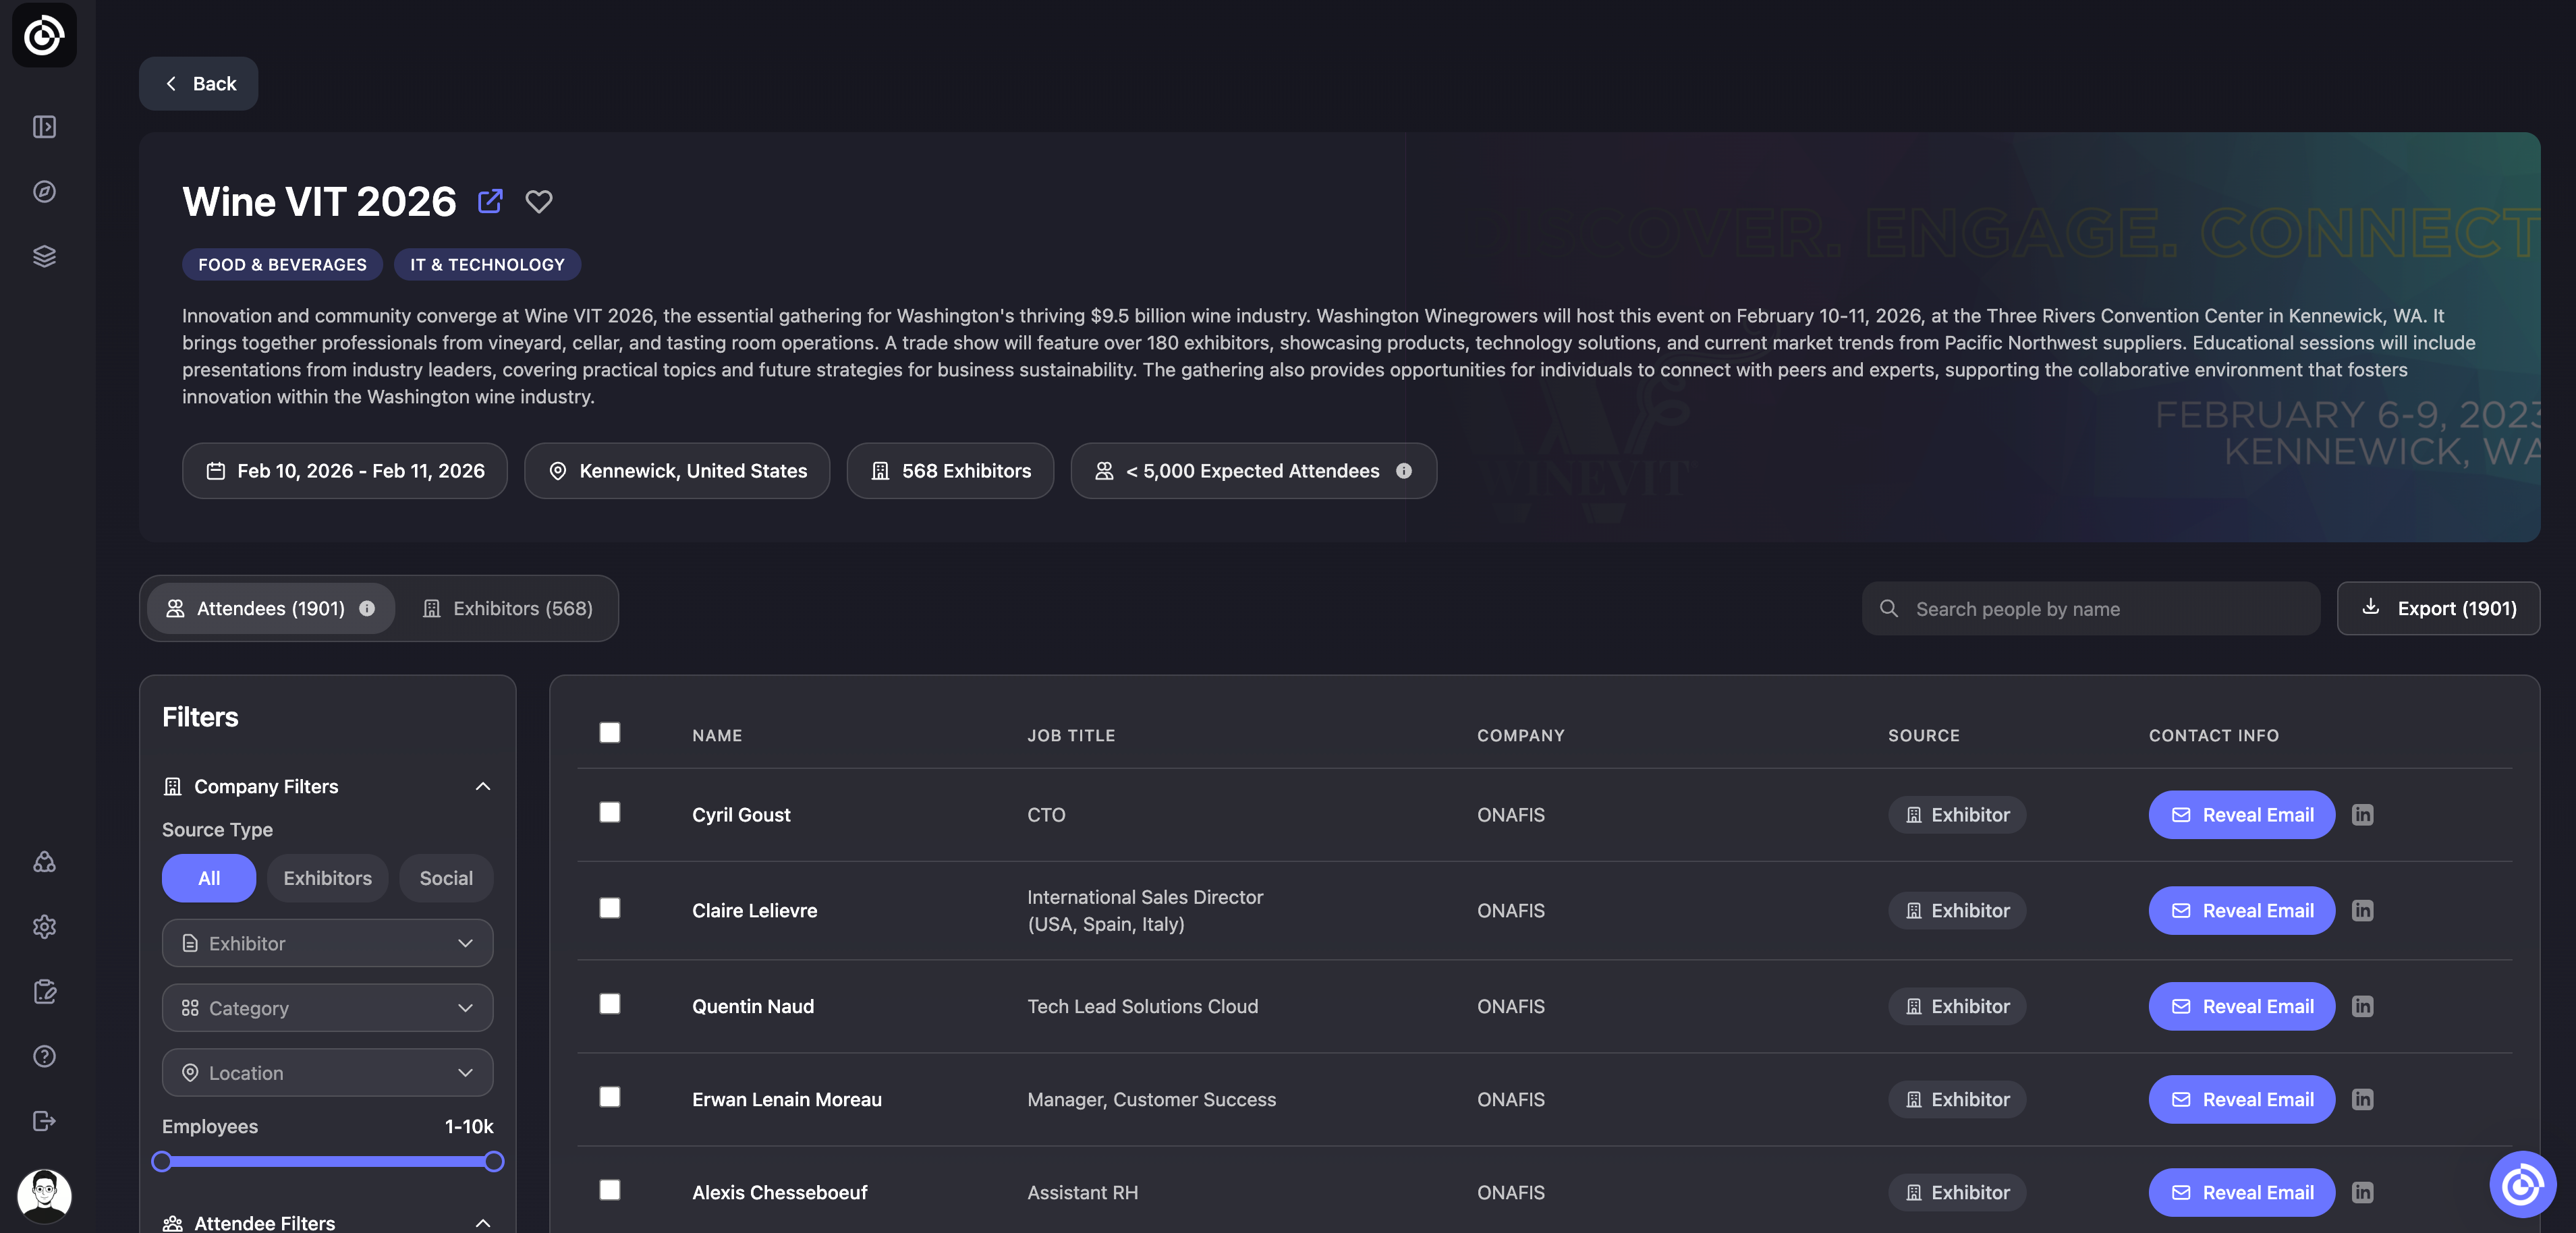Image resolution: width=2576 pixels, height=1233 pixels.
Task: Select the Social source type filter
Action: 445,878
